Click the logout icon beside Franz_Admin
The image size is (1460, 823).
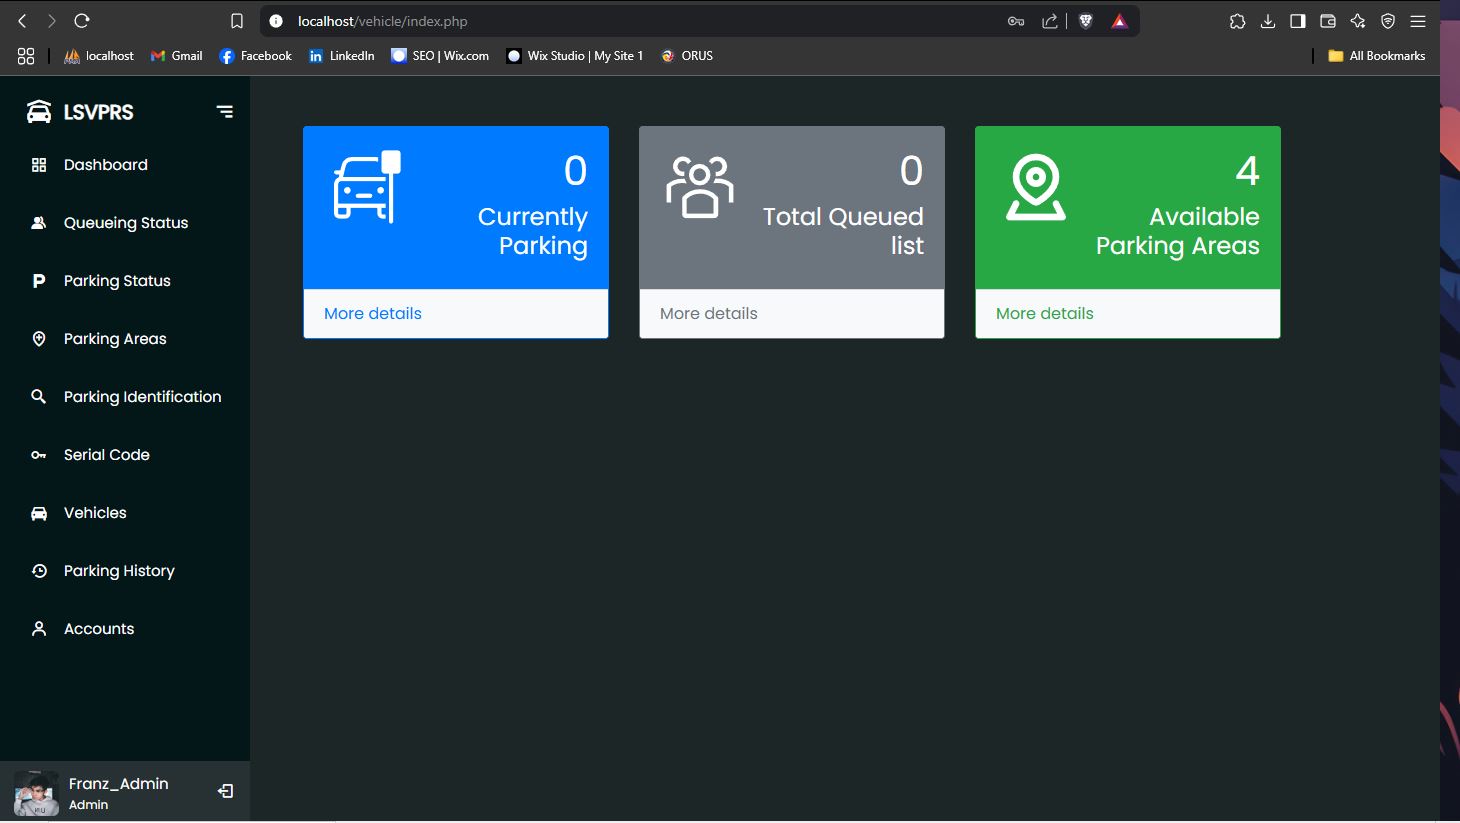point(226,791)
